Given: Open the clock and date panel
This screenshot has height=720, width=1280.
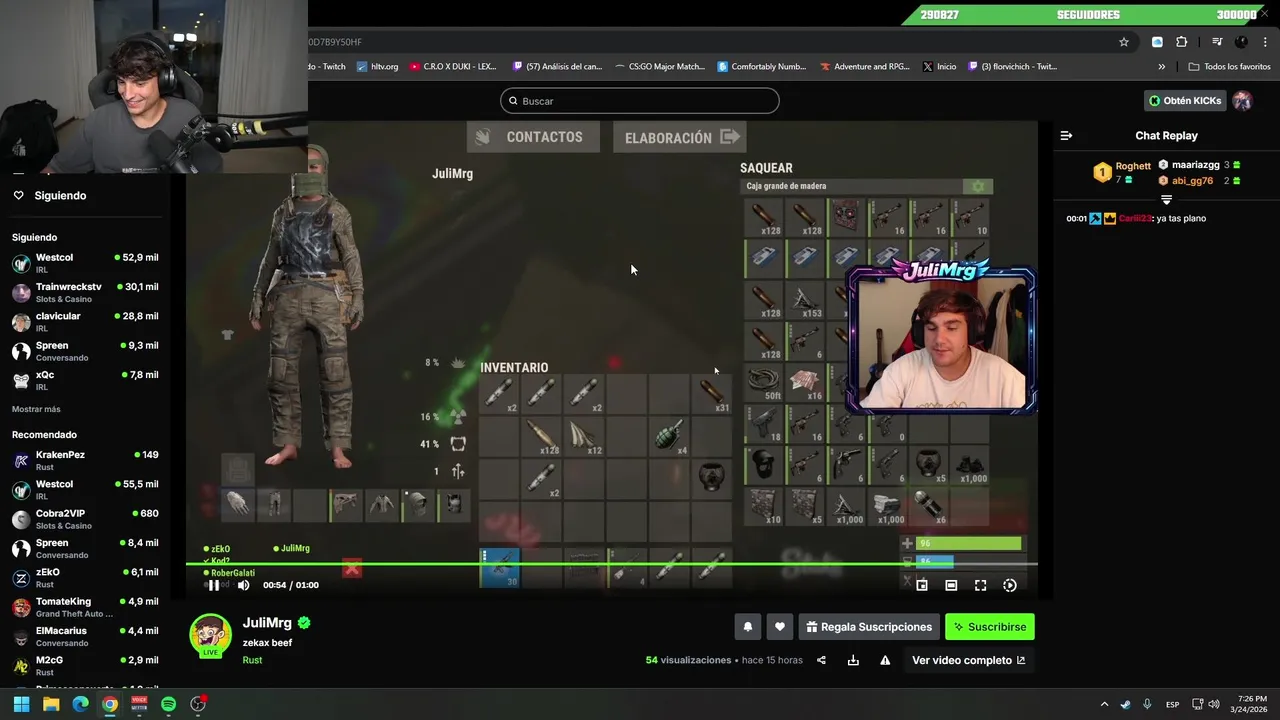Looking at the screenshot, I should [x=1252, y=704].
